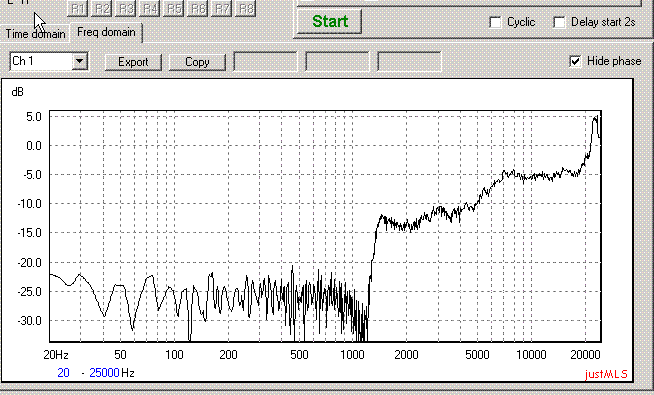This screenshot has width=654, height=395.
Task: Edit the upper frequency limit 25000
Action: click(x=104, y=372)
